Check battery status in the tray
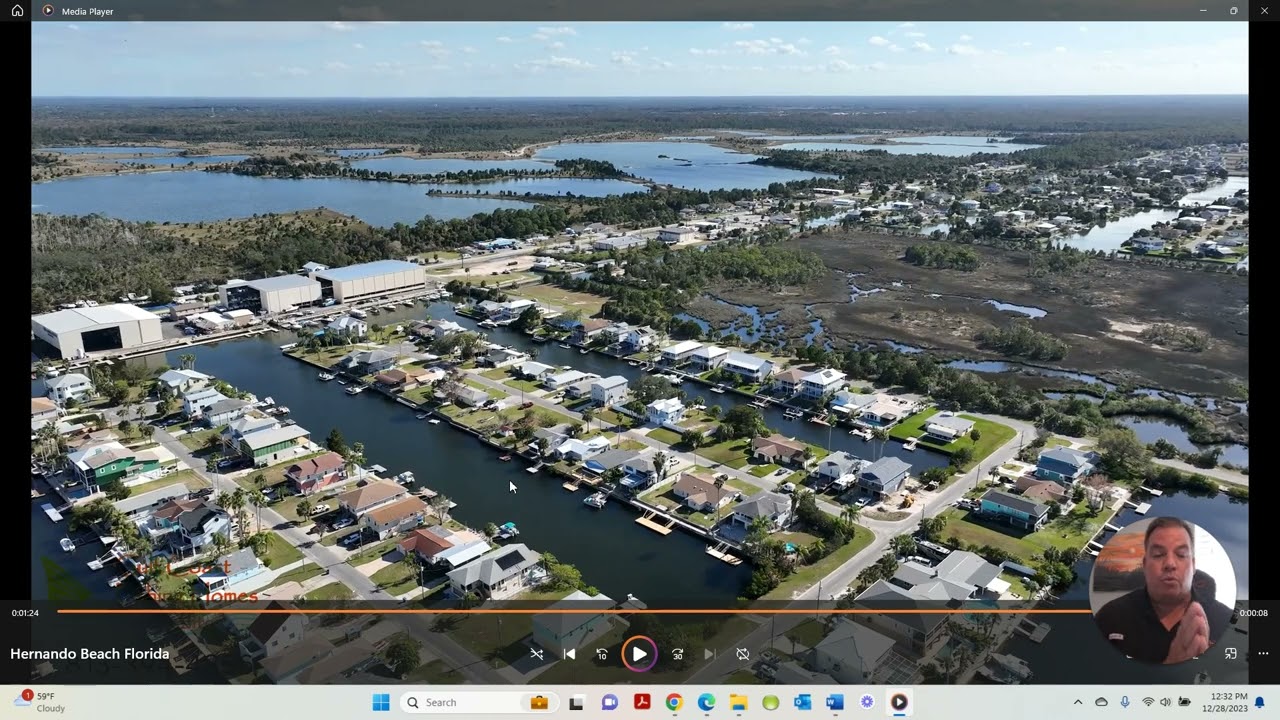 coord(1185,702)
